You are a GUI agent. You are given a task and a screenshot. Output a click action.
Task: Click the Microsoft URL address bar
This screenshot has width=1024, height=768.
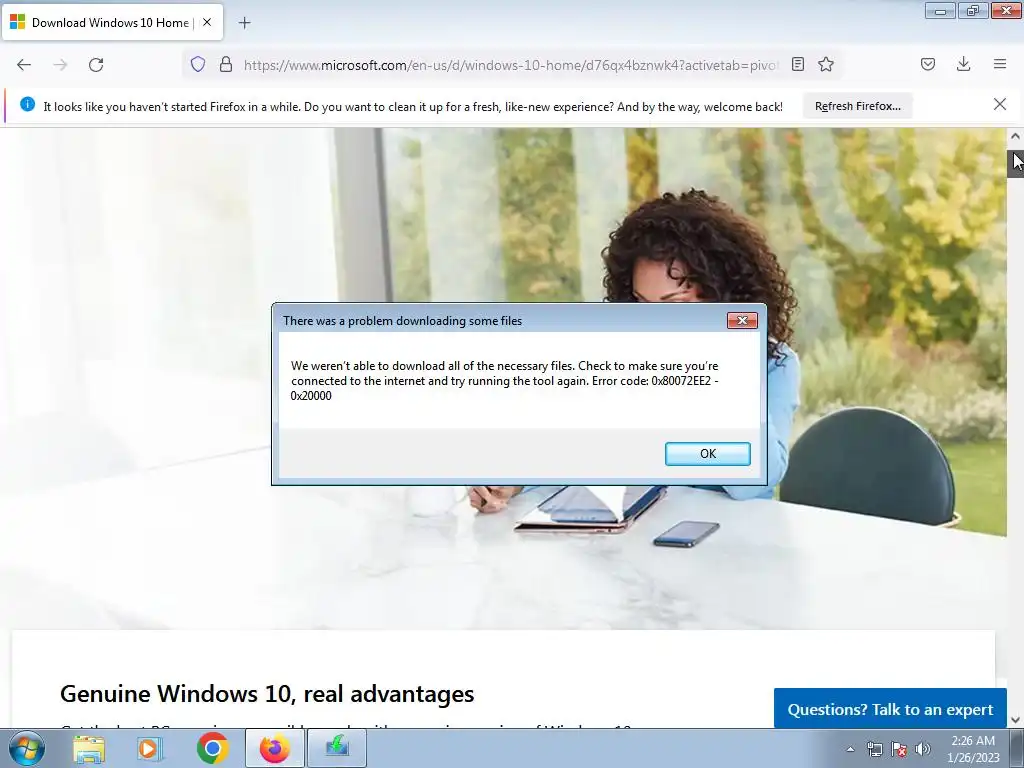tap(511, 65)
